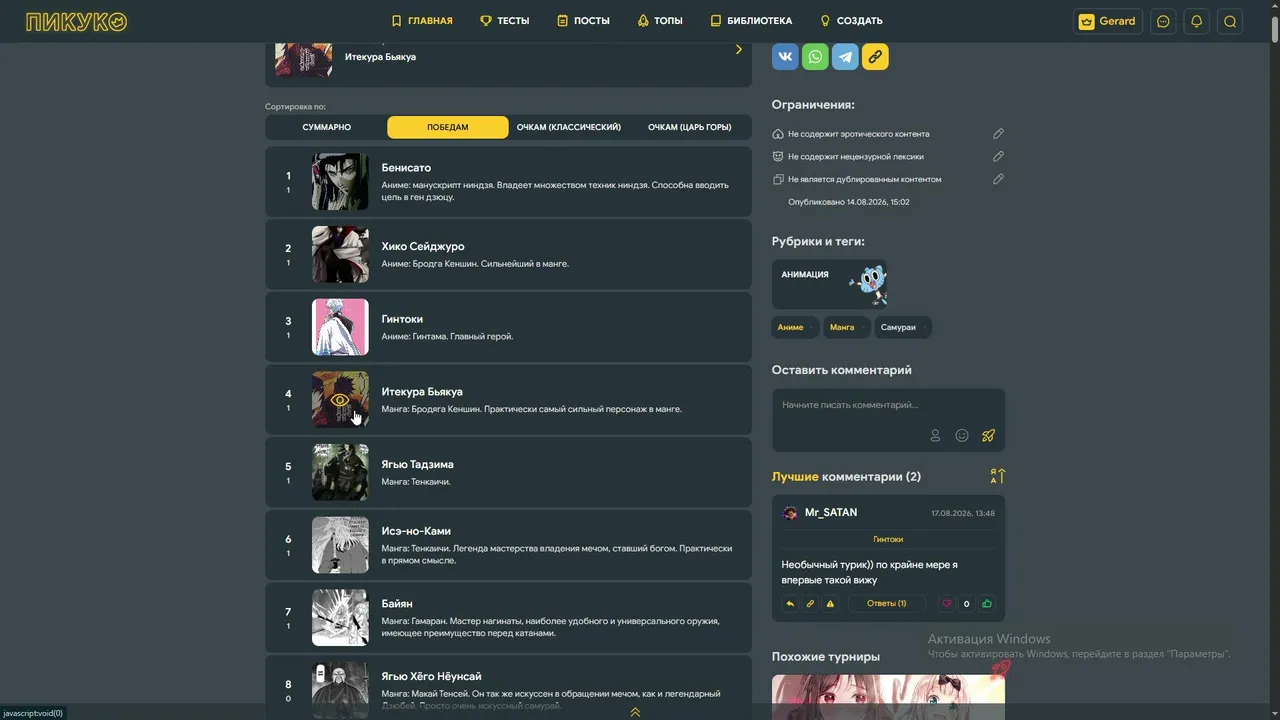View the Хико Сейджуро character image
The width and height of the screenshot is (1280, 720).
[340, 254]
